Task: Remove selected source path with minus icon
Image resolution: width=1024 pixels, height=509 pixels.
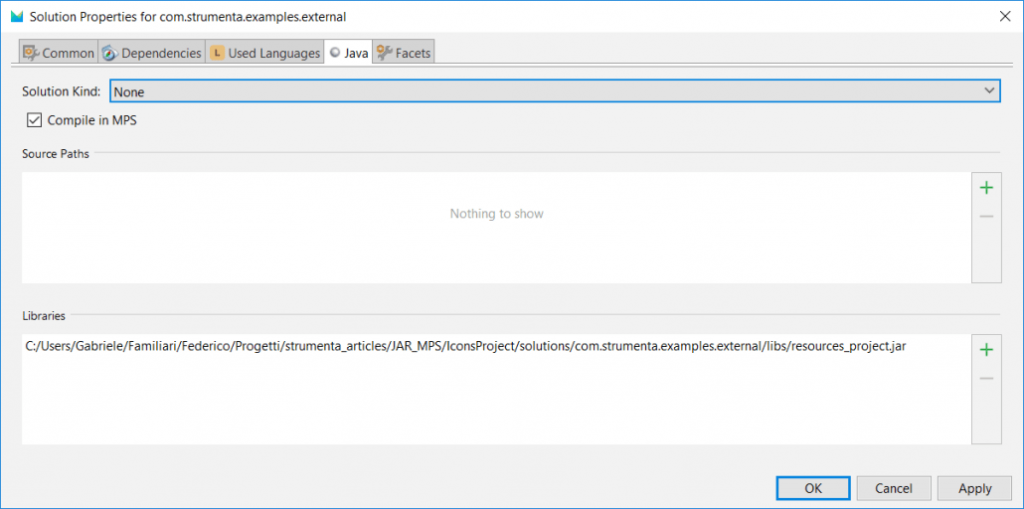Action: pos(986,216)
